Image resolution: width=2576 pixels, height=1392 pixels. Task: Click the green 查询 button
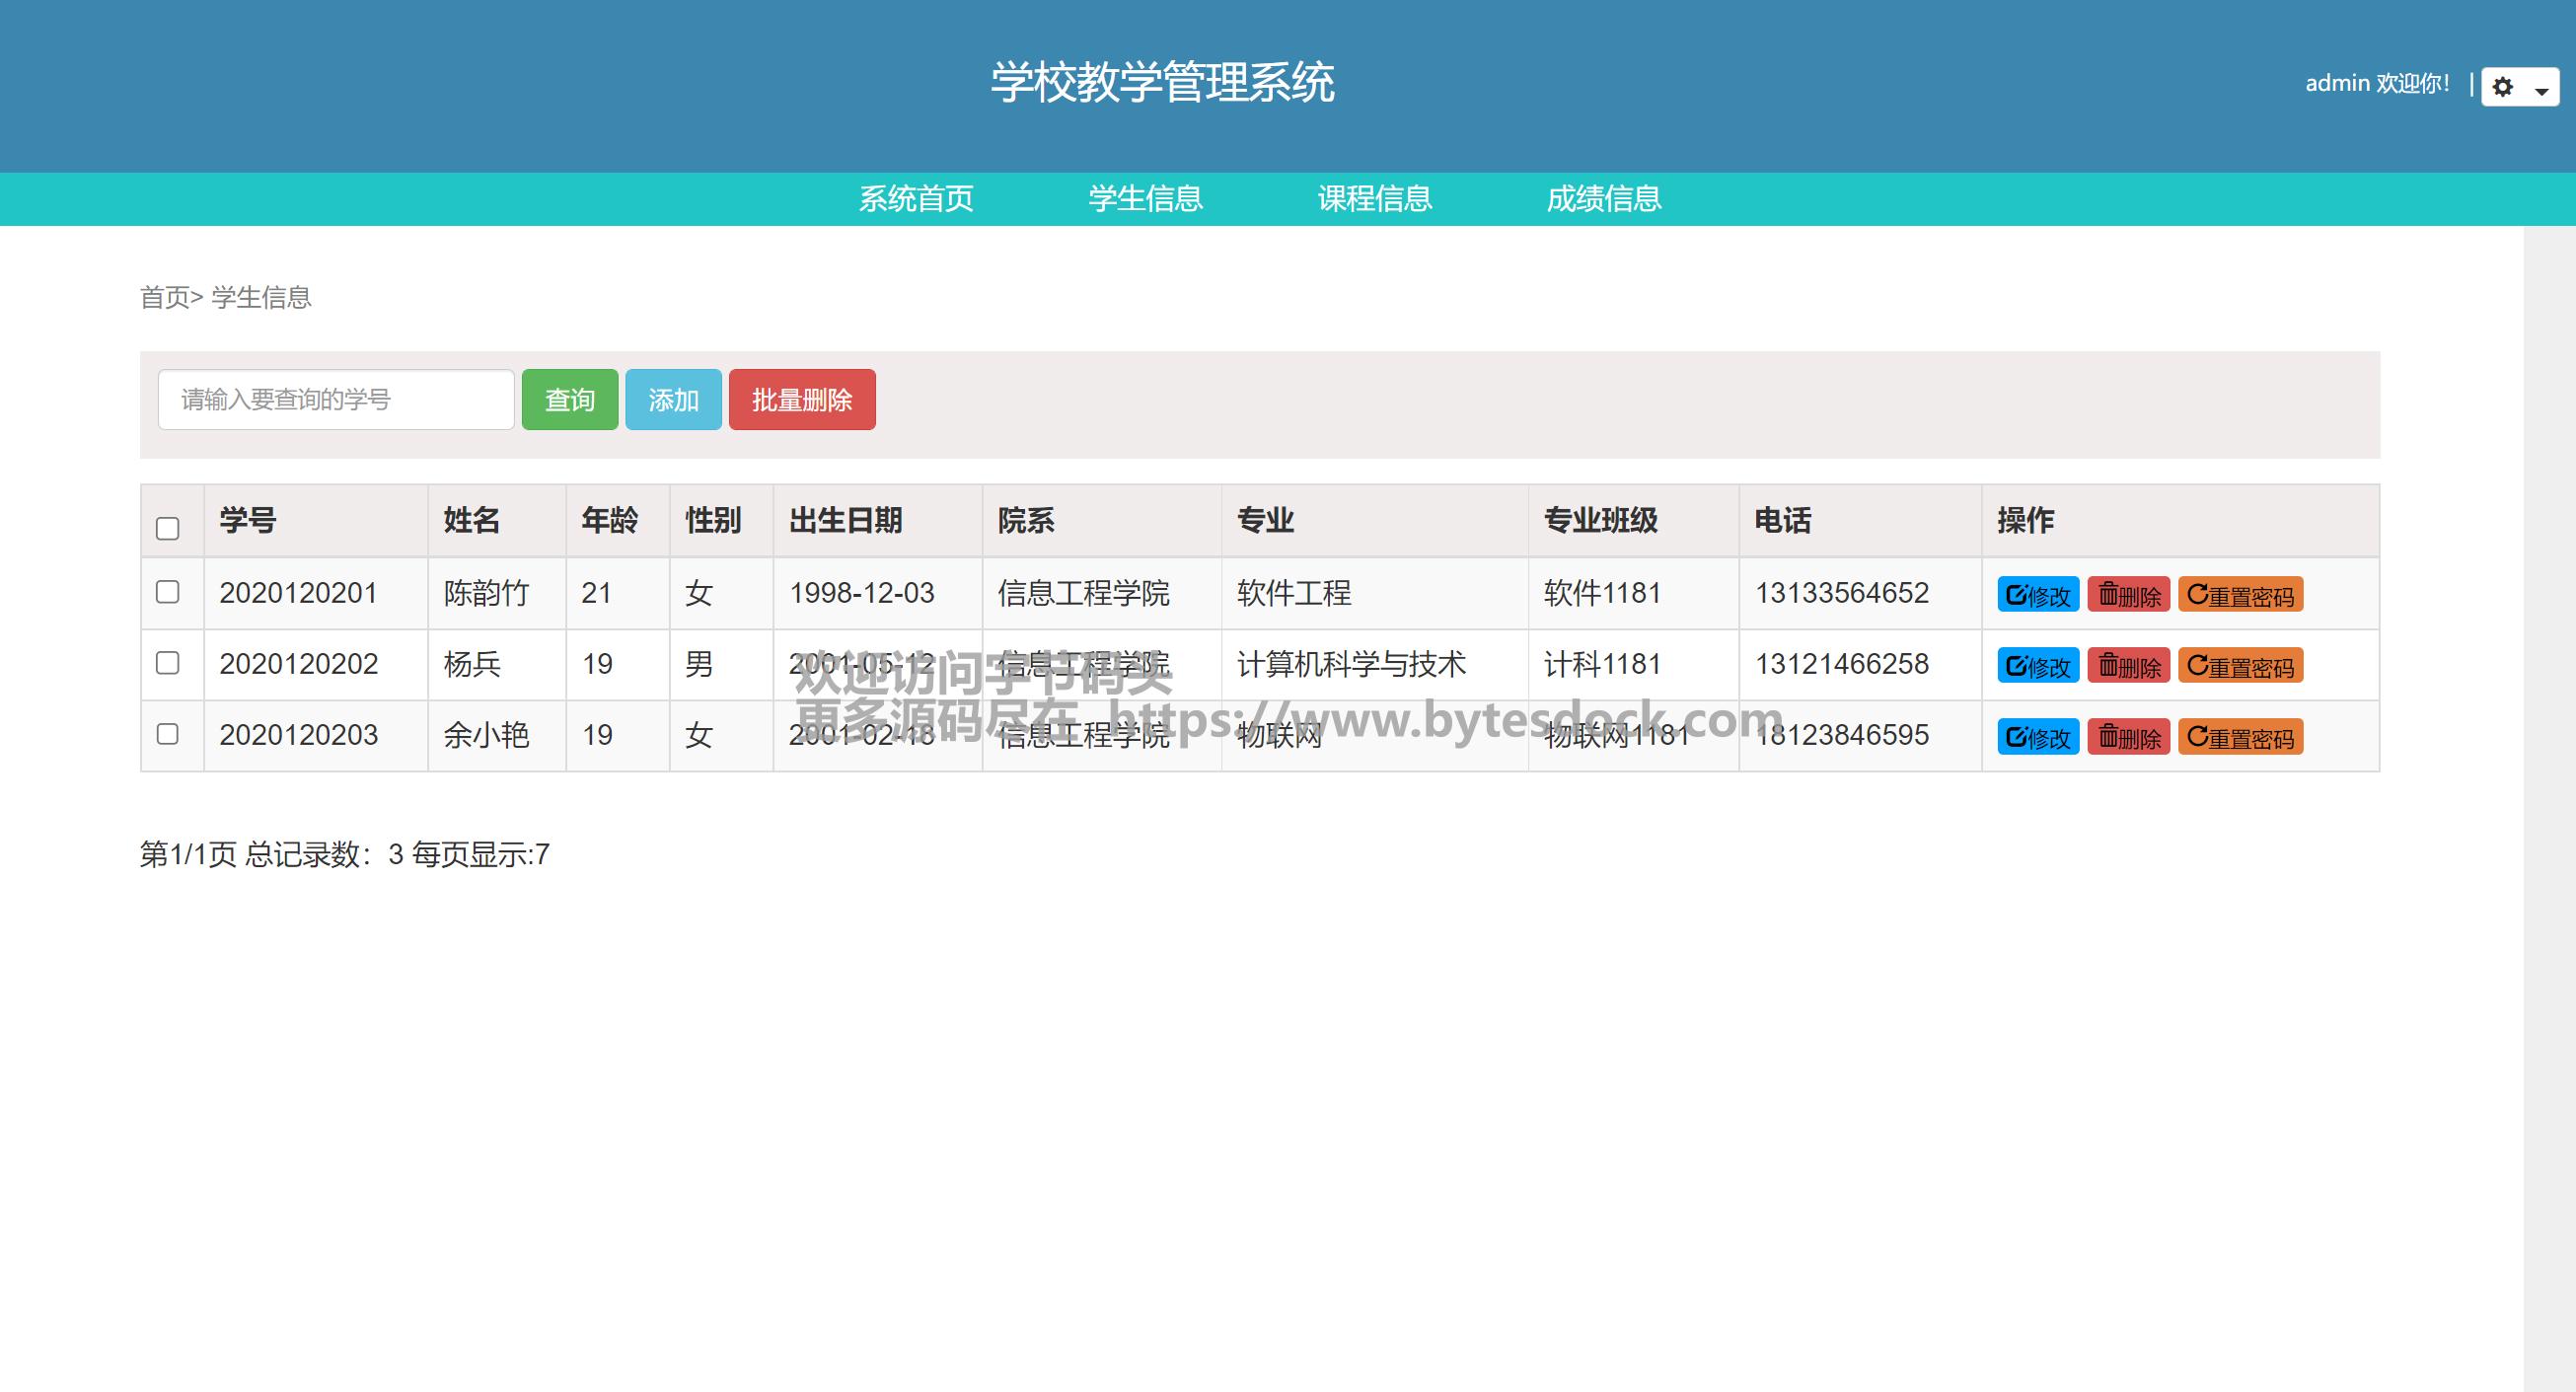pos(569,400)
